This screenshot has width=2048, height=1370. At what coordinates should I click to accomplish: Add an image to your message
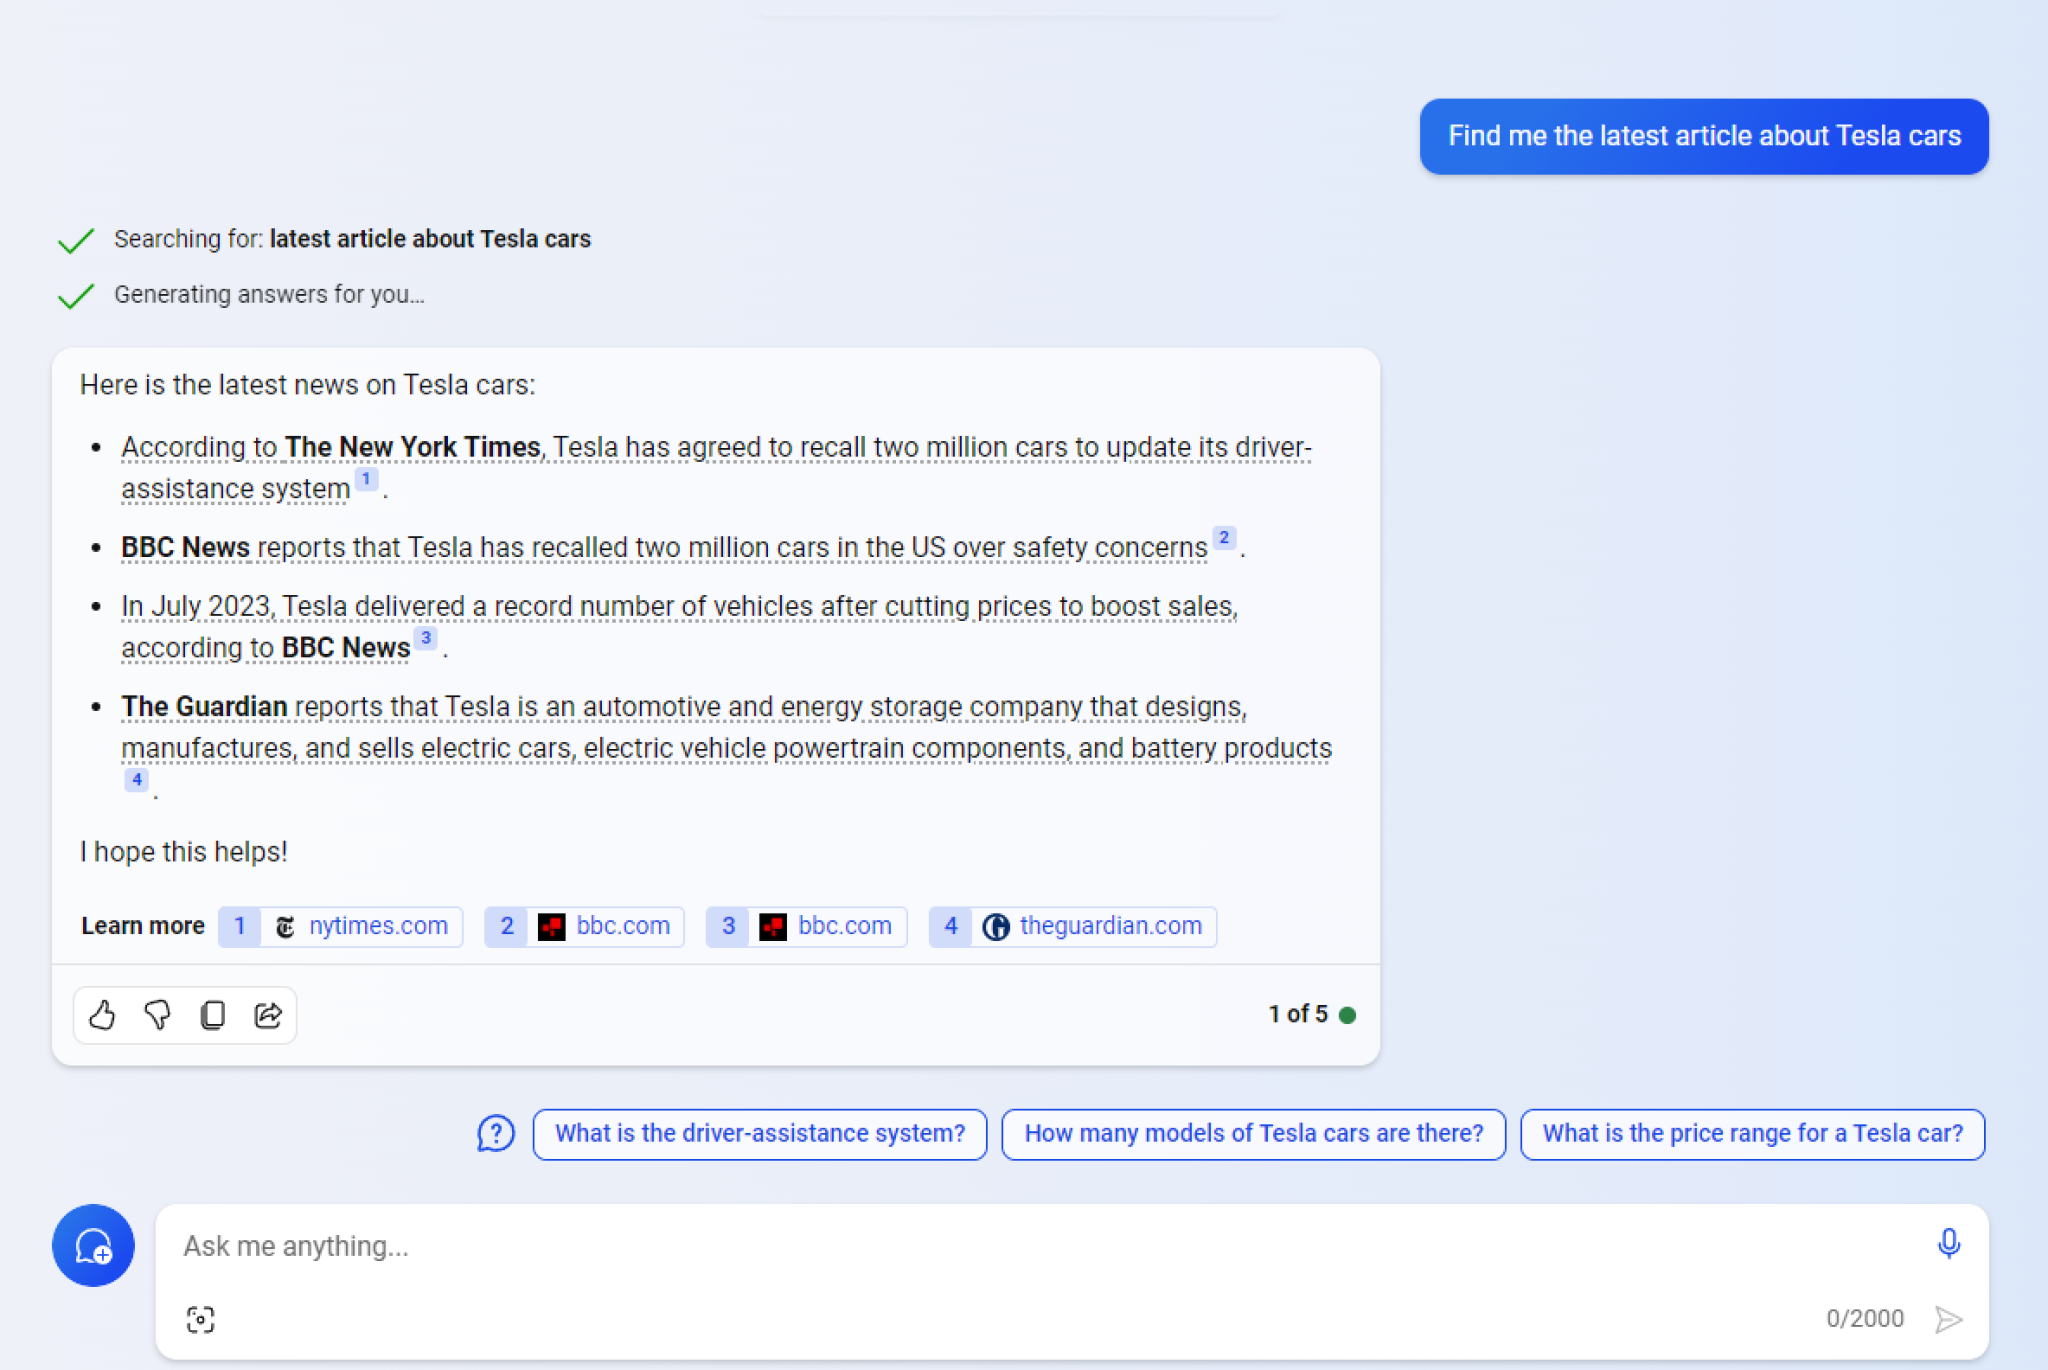201,1318
